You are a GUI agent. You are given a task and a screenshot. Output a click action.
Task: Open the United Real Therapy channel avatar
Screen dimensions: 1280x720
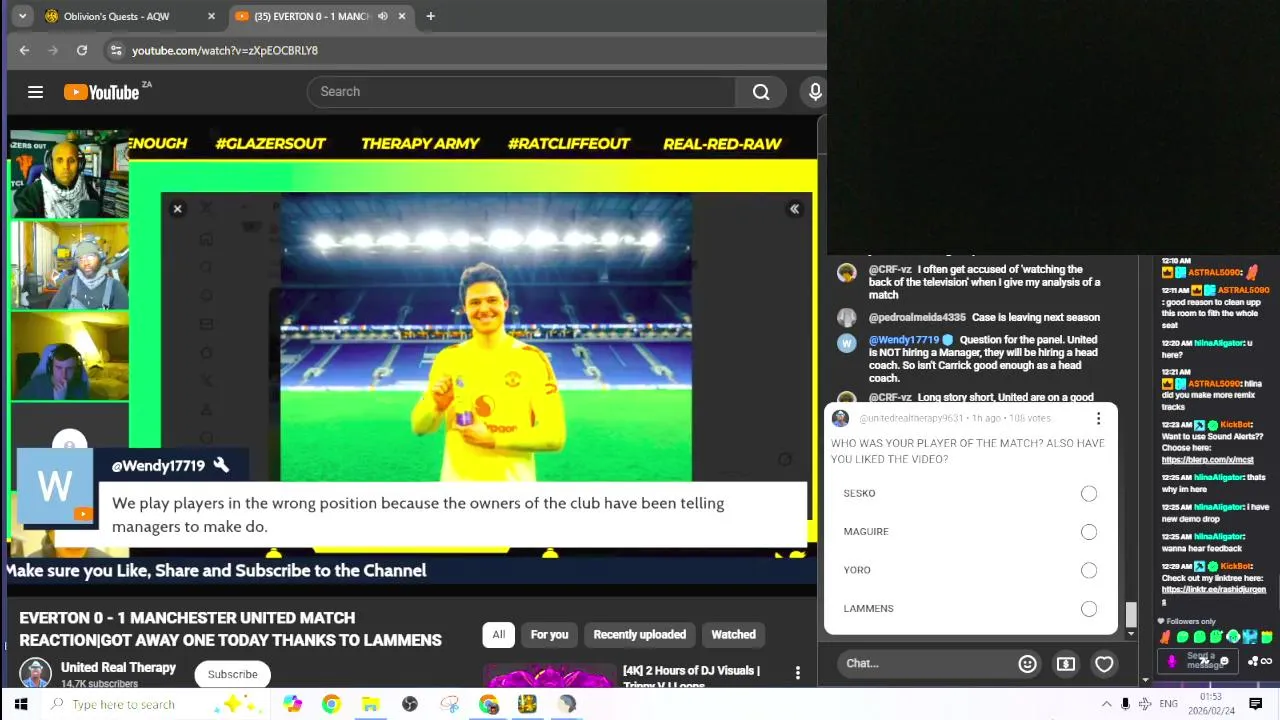point(36,673)
